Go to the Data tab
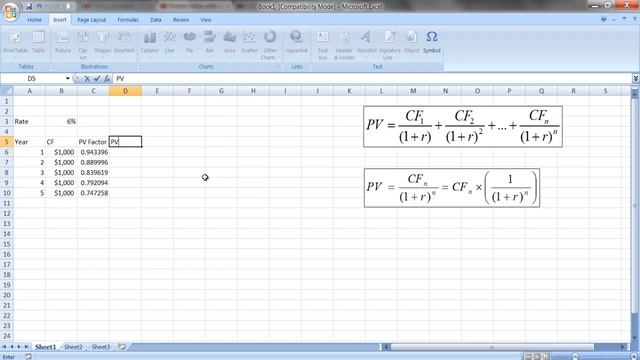Image resolution: width=640 pixels, height=360 pixels. [x=156, y=20]
